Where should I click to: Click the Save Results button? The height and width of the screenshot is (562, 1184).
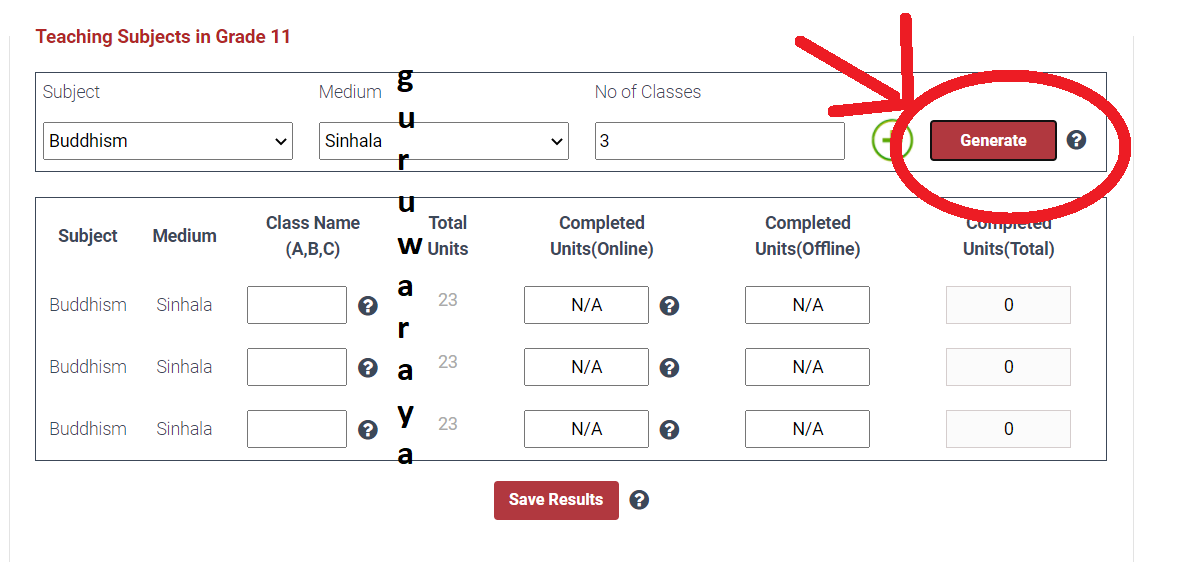coord(557,500)
